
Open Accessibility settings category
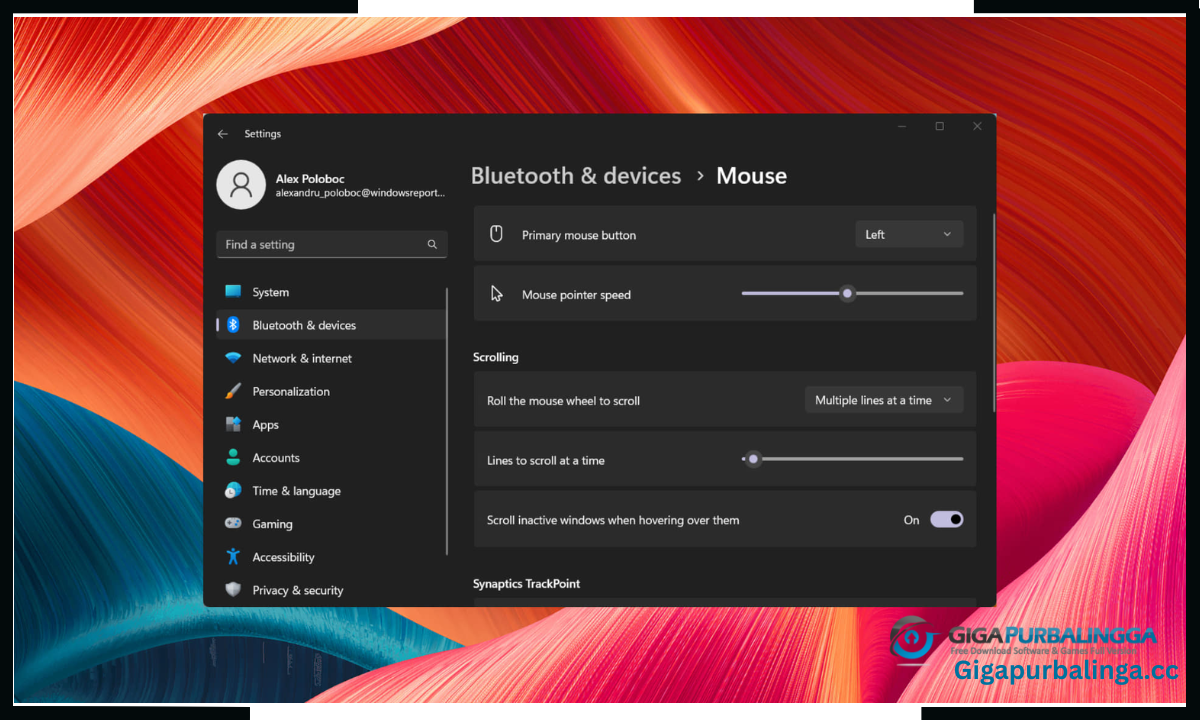331,556
